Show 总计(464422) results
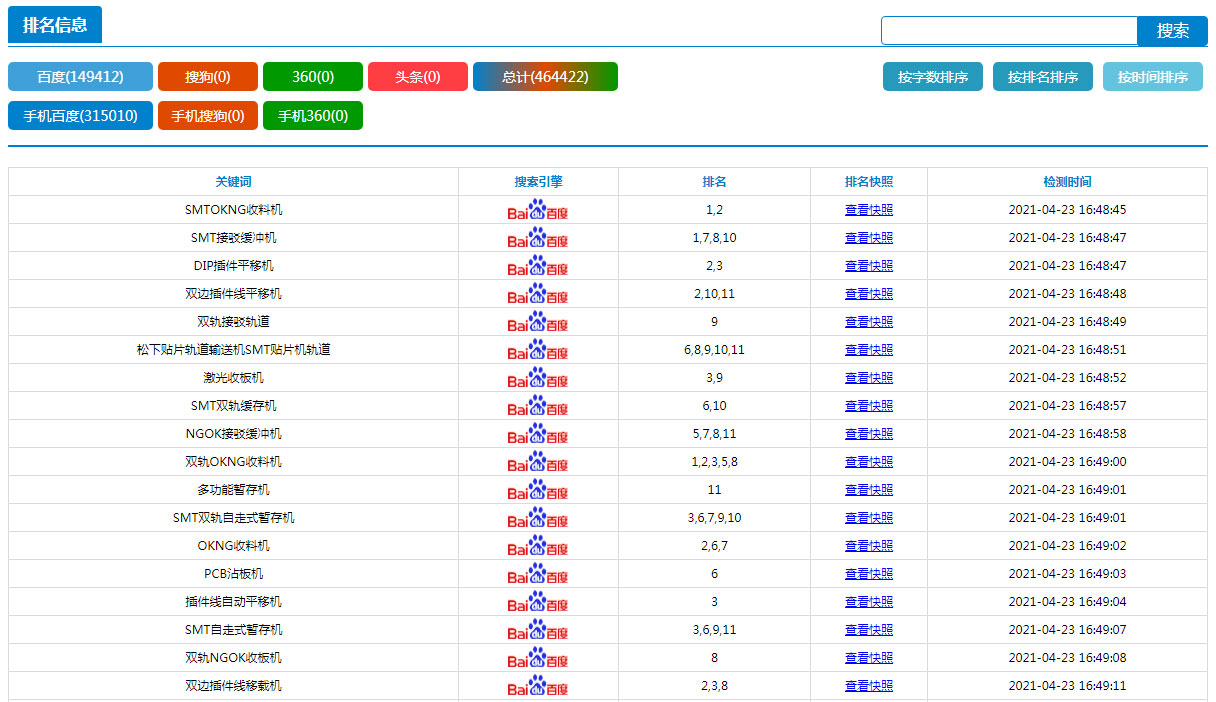 point(545,77)
